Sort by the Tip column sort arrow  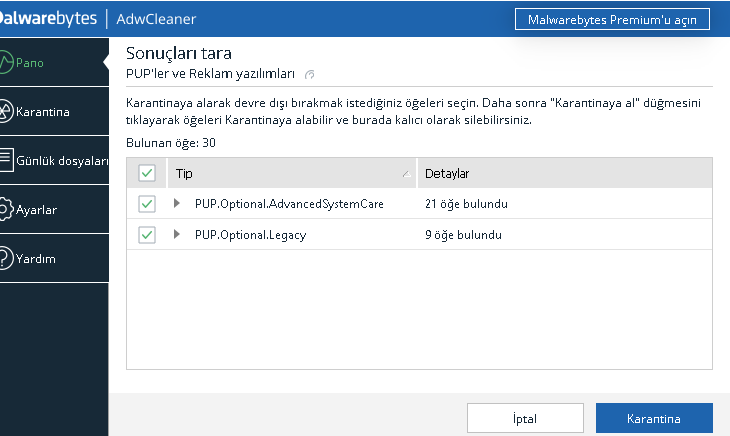(406, 175)
